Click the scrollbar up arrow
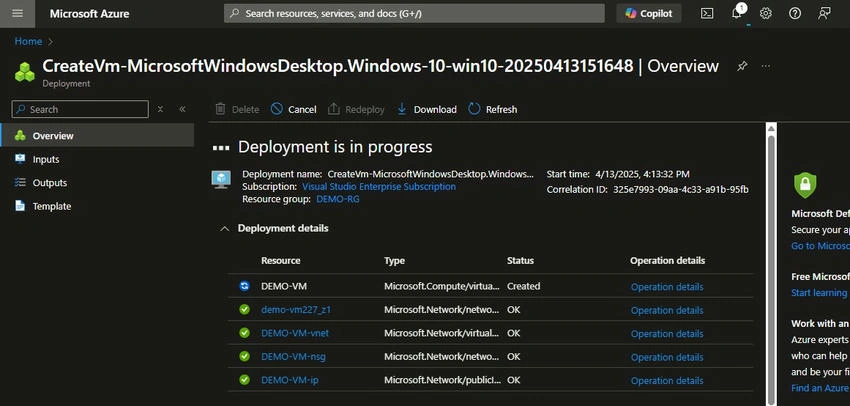Viewport: 850px width, 406px height. coord(771,128)
